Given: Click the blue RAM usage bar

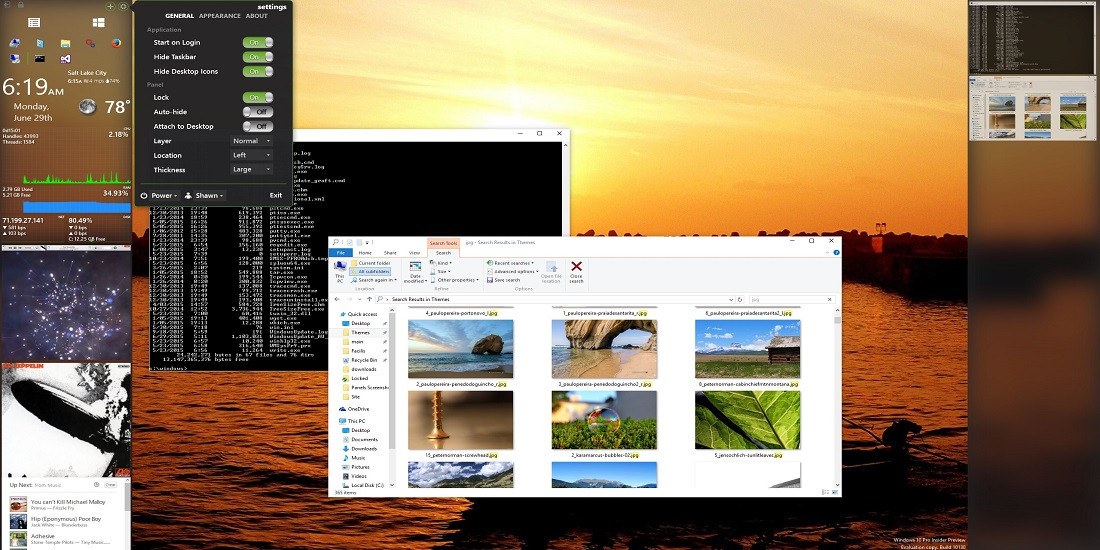Looking at the screenshot, I should pos(76,207).
